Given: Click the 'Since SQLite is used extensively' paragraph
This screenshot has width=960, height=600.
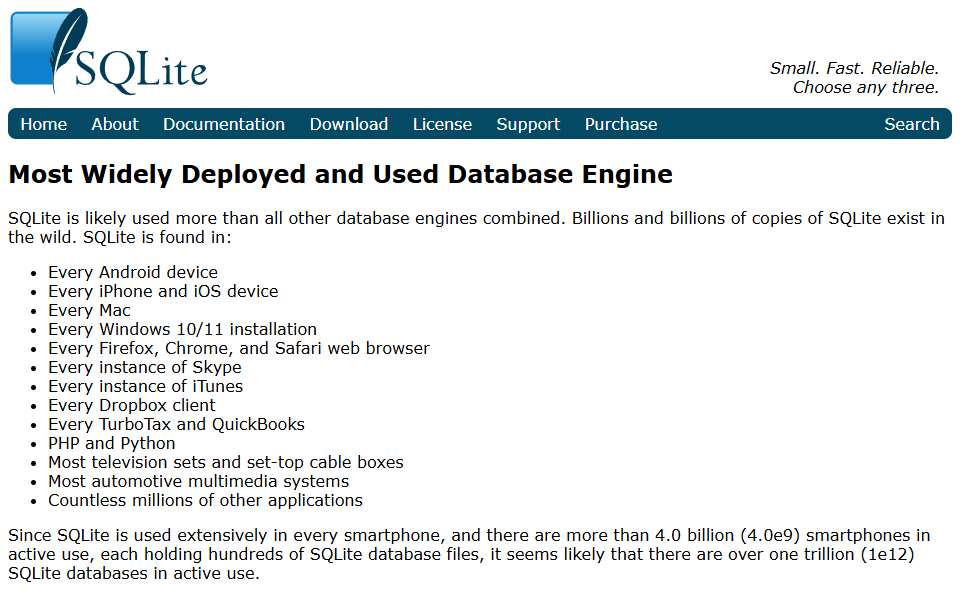Looking at the screenshot, I should [x=470, y=554].
